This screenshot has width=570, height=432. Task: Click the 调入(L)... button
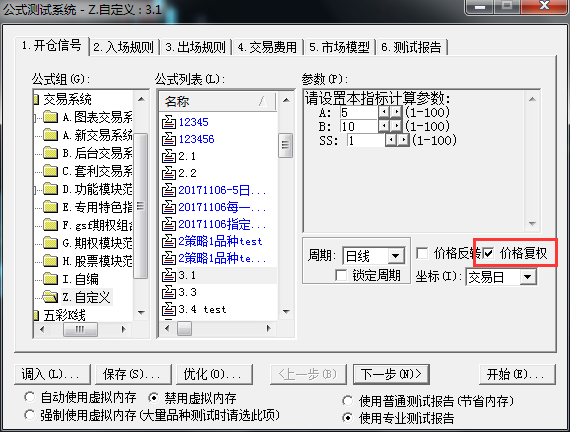(x=52, y=374)
